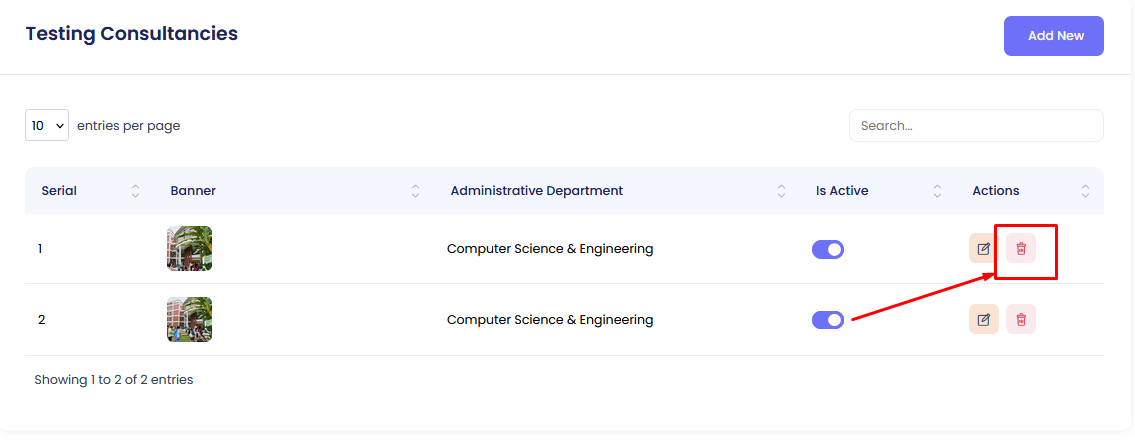This screenshot has height=445, width=1135.
Task: Open the banner thumbnail in row 2
Action: point(190,320)
